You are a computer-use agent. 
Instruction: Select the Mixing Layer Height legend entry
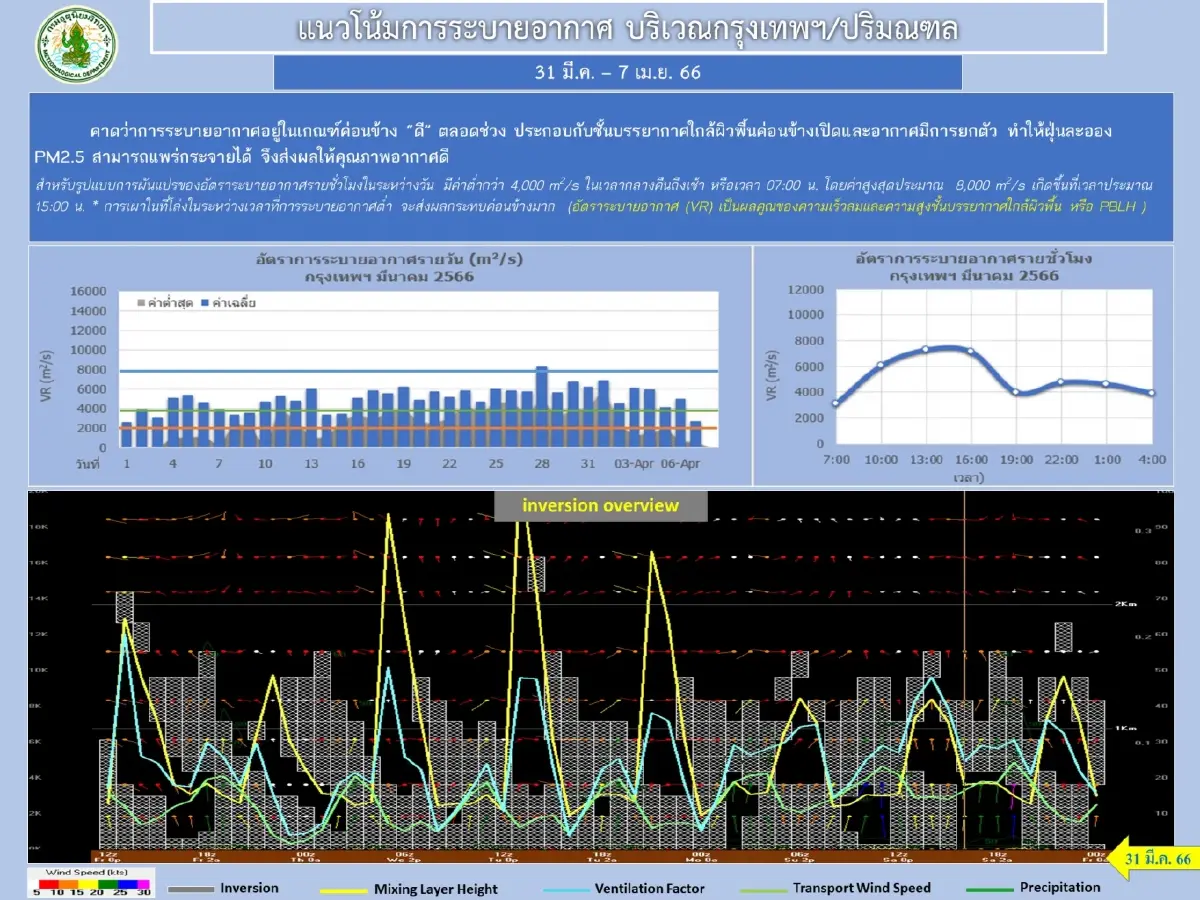[x=409, y=889]
